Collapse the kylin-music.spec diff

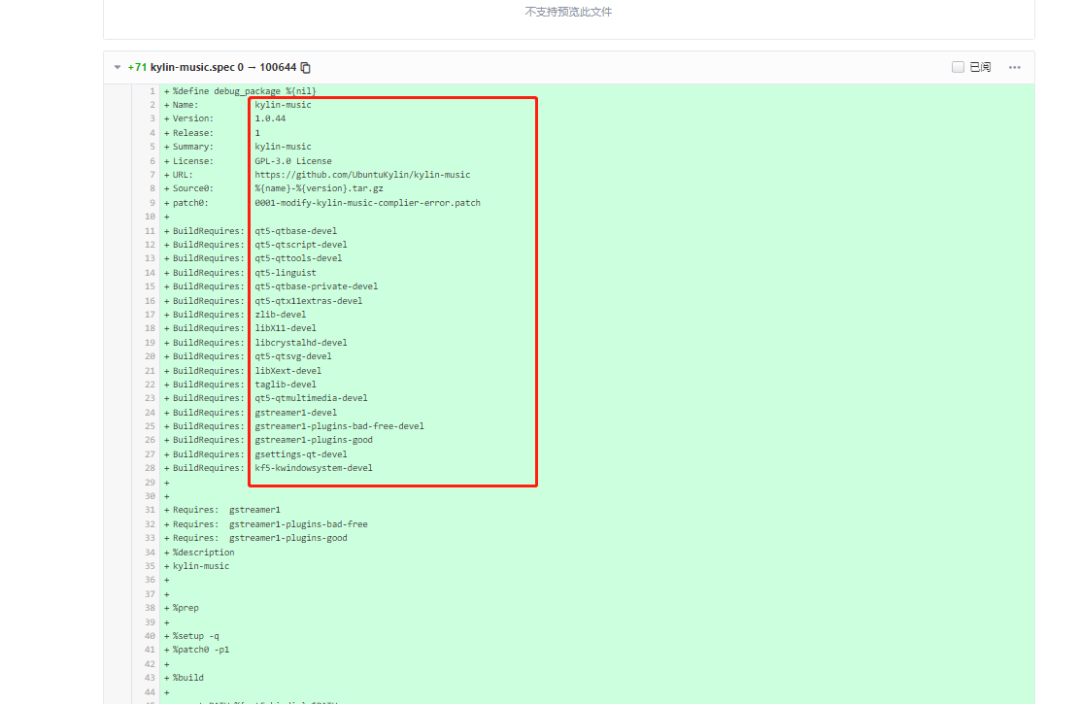pyautogui.click(x=117, y=68)
